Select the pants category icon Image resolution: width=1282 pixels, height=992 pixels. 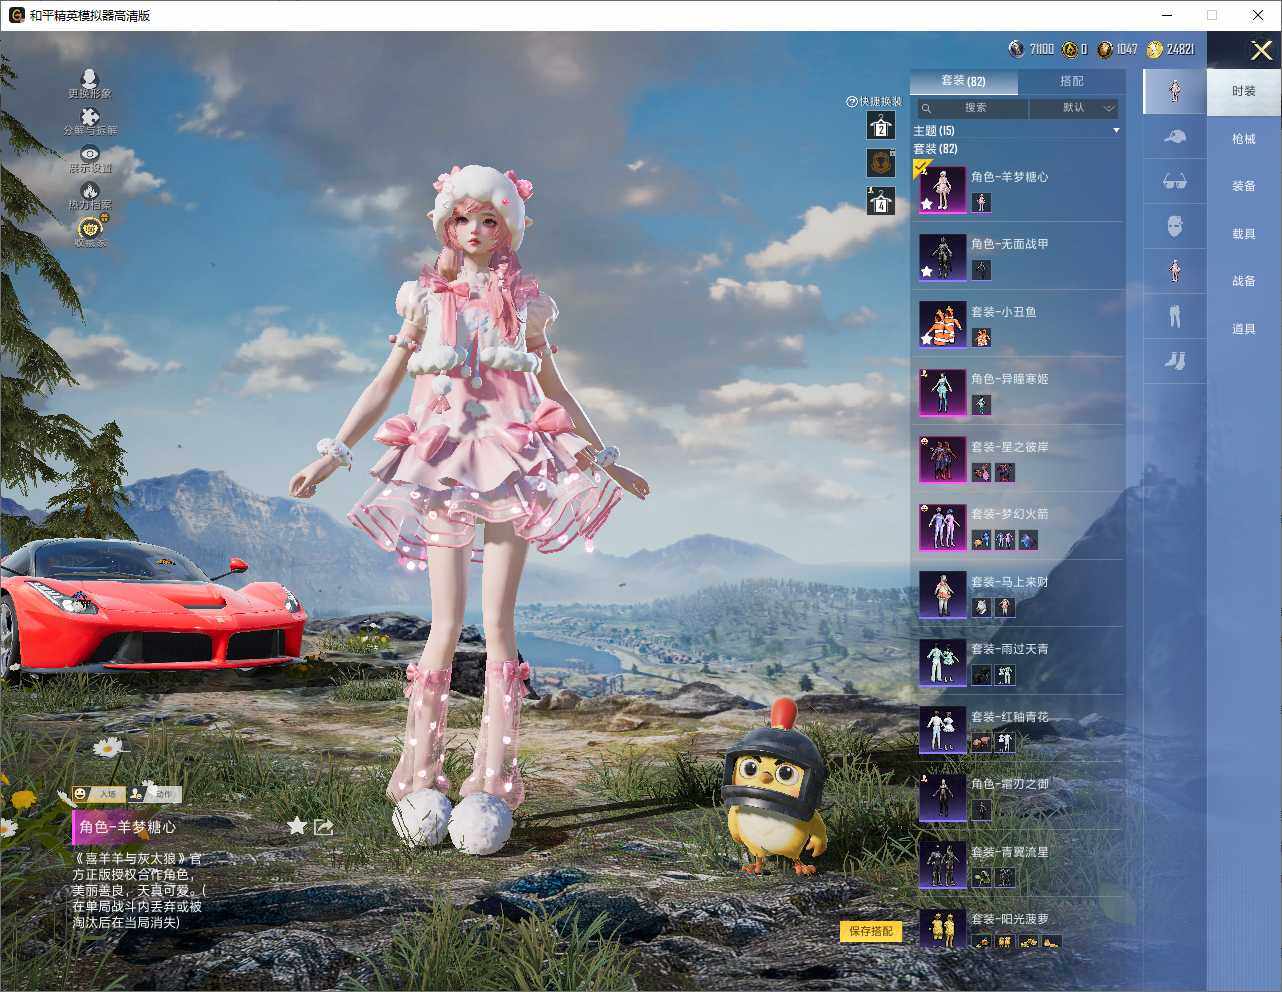point(1174,317)
